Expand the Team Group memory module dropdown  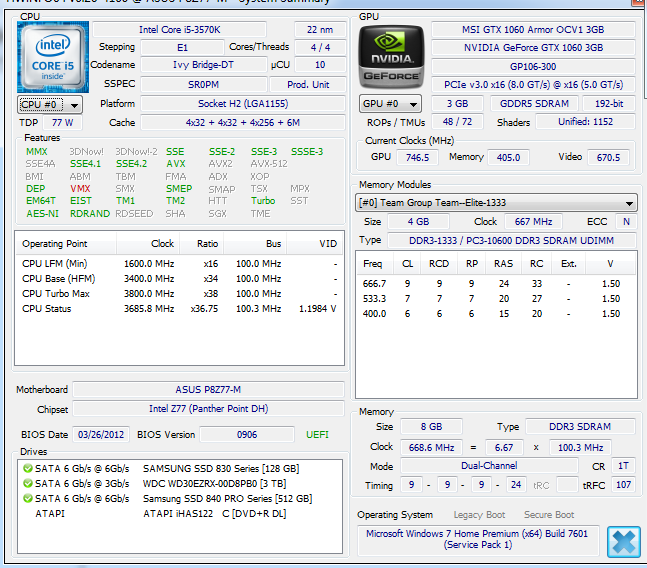pyautogui.click(x=496, y=203)
